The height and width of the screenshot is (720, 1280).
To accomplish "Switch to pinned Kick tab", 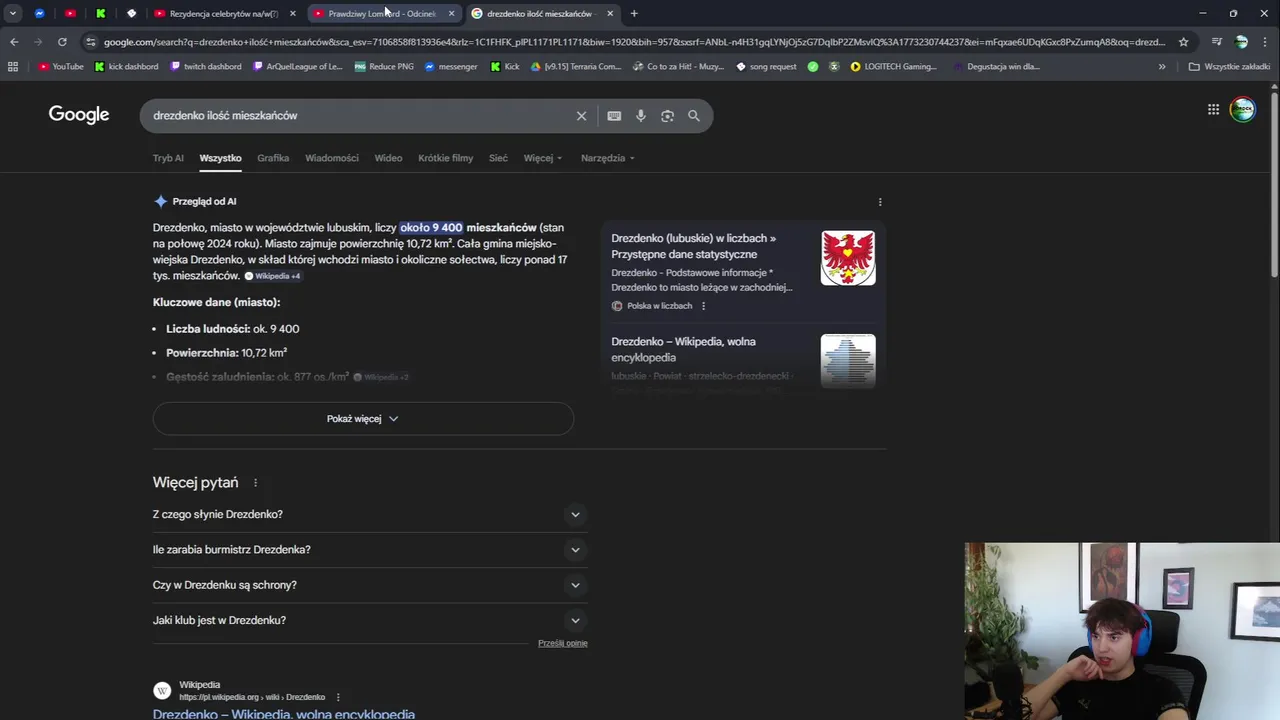I will pos(100,13).
